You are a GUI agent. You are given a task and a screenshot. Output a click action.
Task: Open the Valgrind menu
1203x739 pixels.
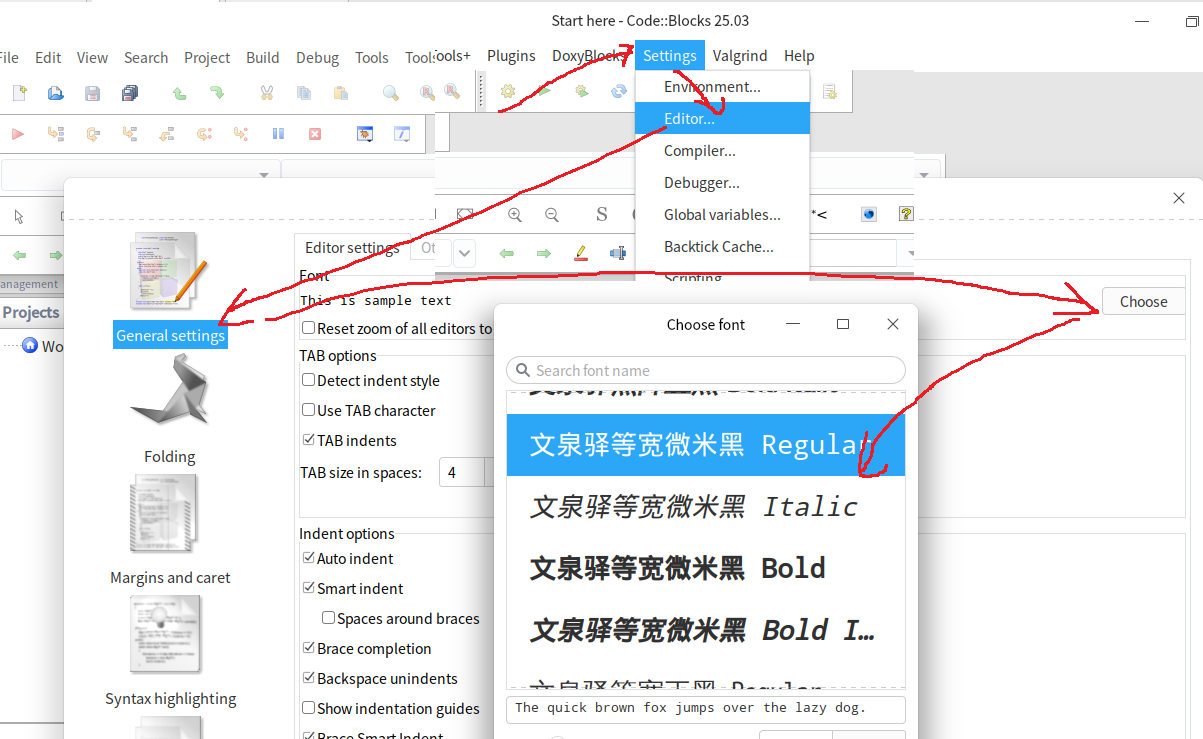[x=740, y=56]
